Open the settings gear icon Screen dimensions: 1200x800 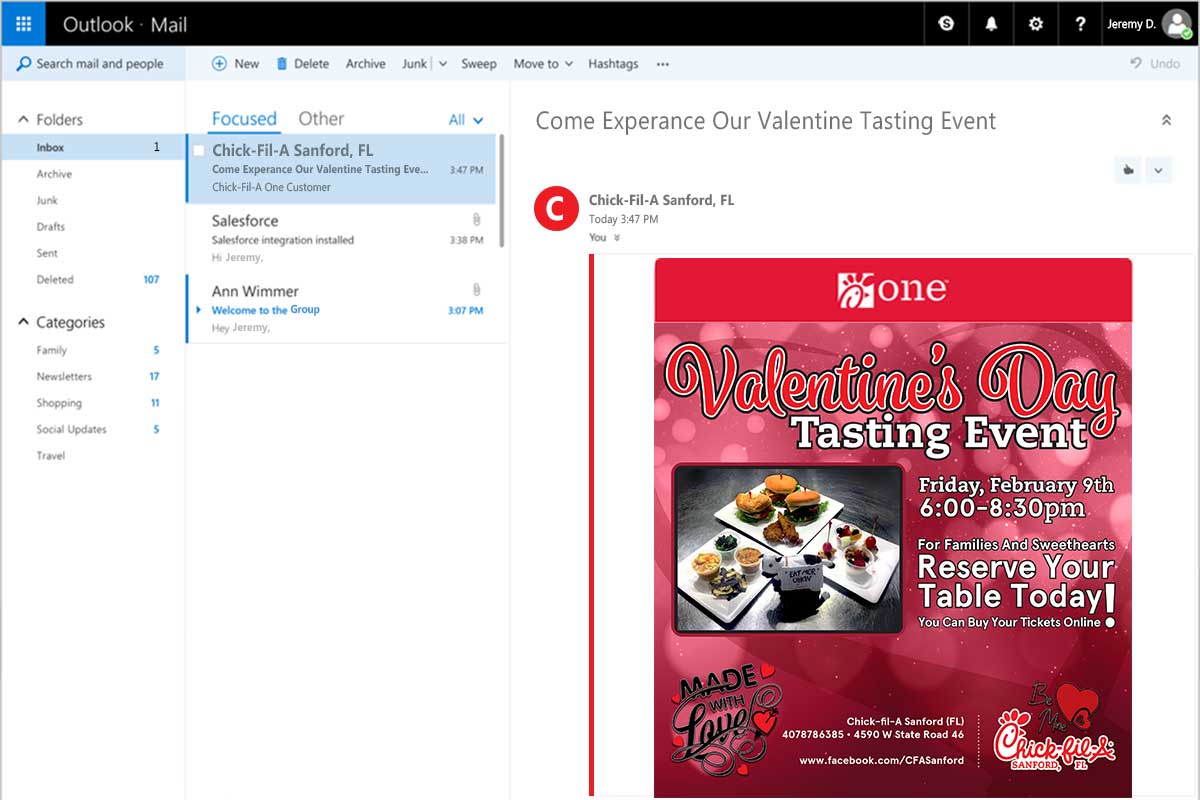1036,24
